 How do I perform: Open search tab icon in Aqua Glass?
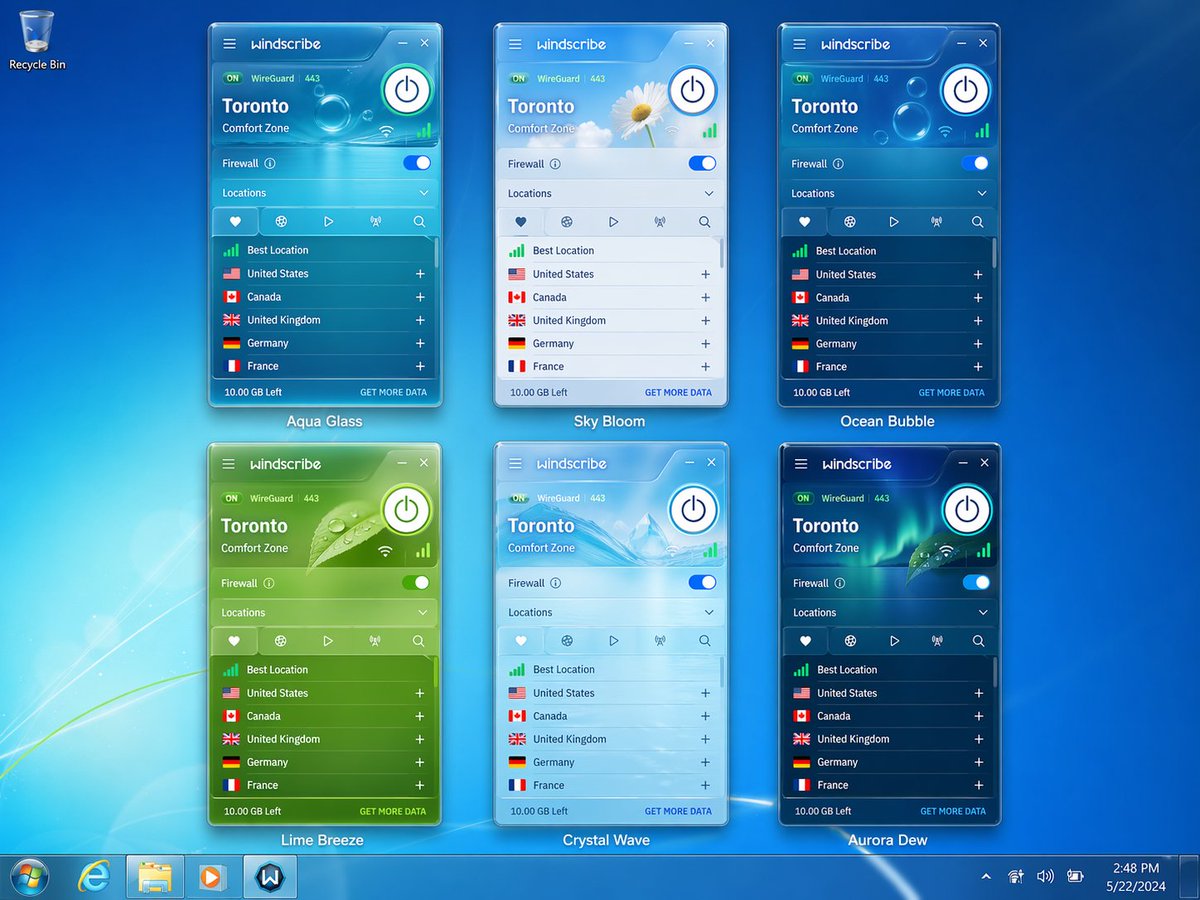(x=419, y=221)
